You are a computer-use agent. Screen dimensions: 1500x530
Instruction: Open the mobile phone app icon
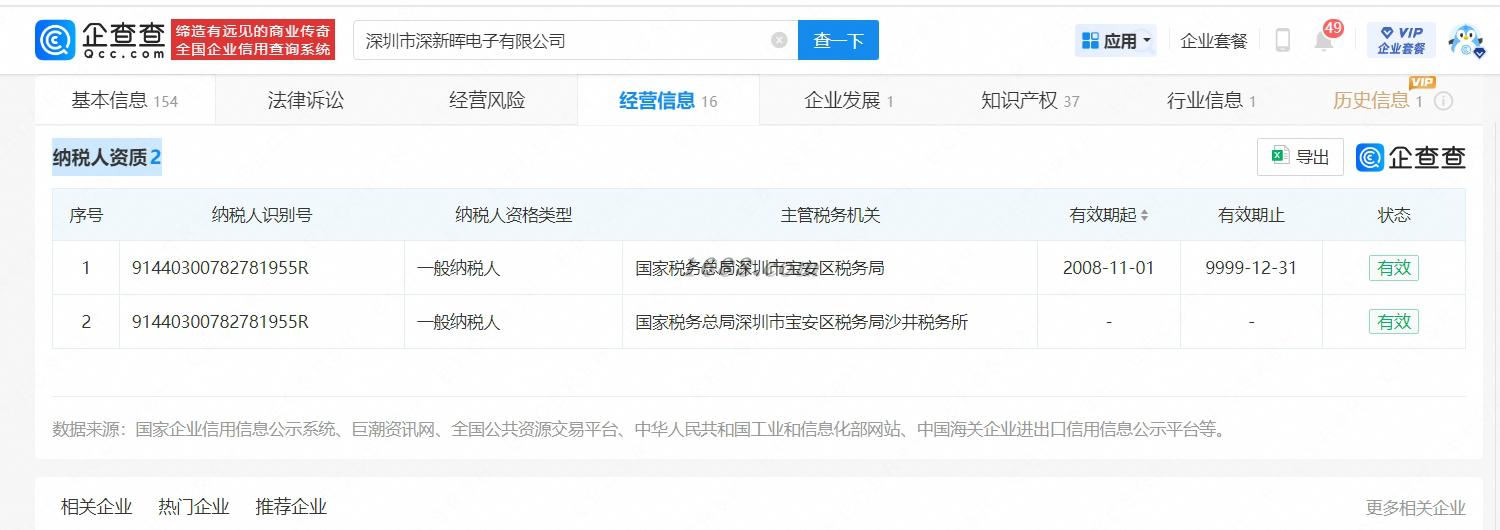click(x=1283, y=40)
